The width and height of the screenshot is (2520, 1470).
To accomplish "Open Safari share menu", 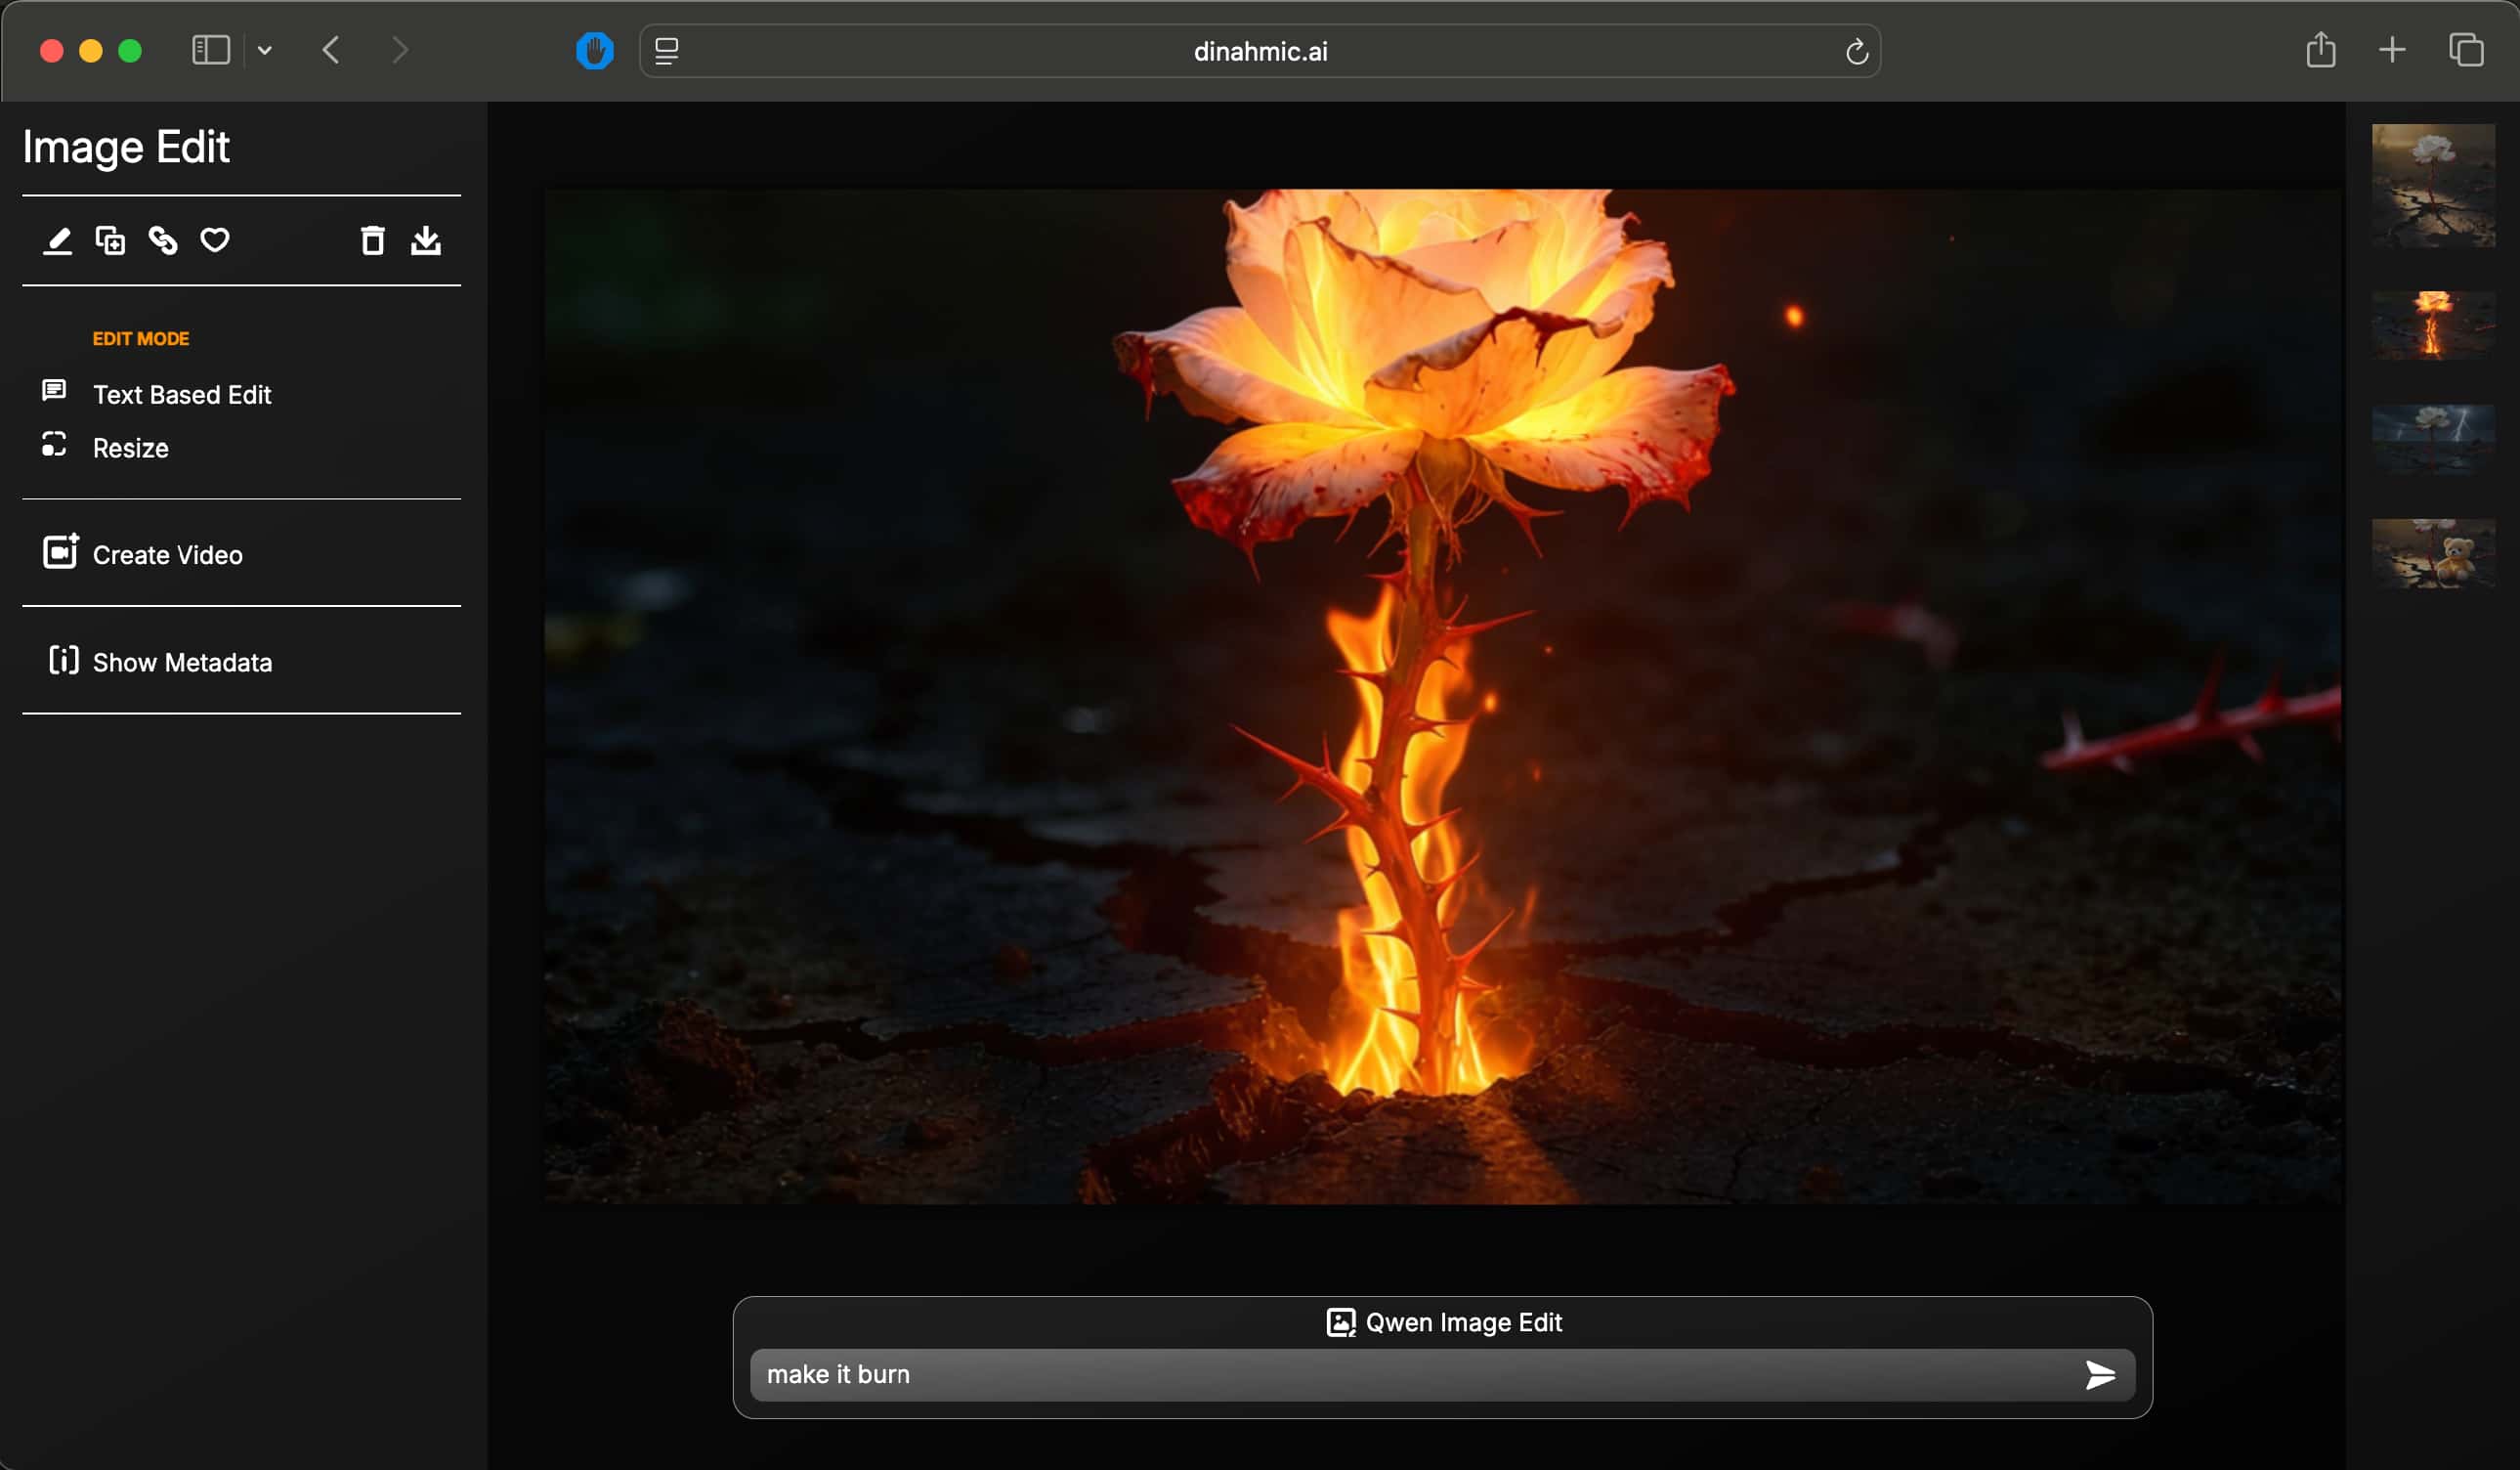I will coord(2320,50).
